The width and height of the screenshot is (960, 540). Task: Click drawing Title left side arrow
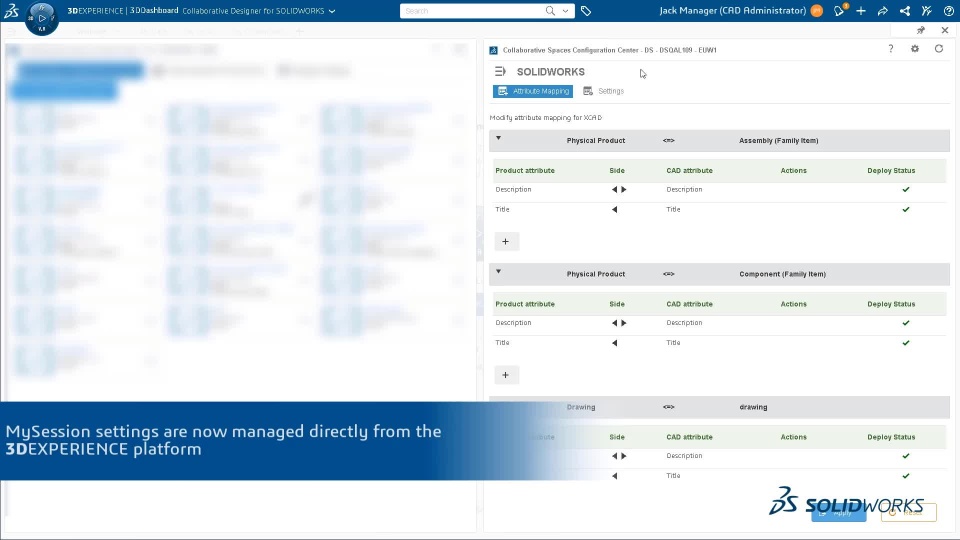coord(615,476)
